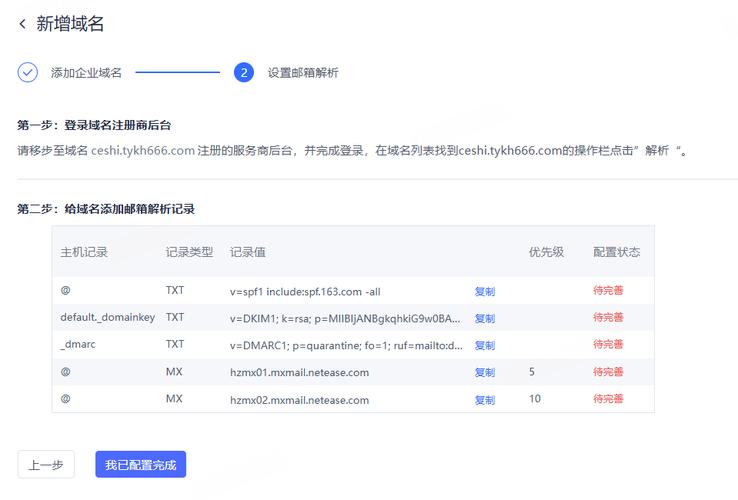This screenshot has width=738, height=500.
Task: Click the step 2 circle icon
Action: [243, 72]
